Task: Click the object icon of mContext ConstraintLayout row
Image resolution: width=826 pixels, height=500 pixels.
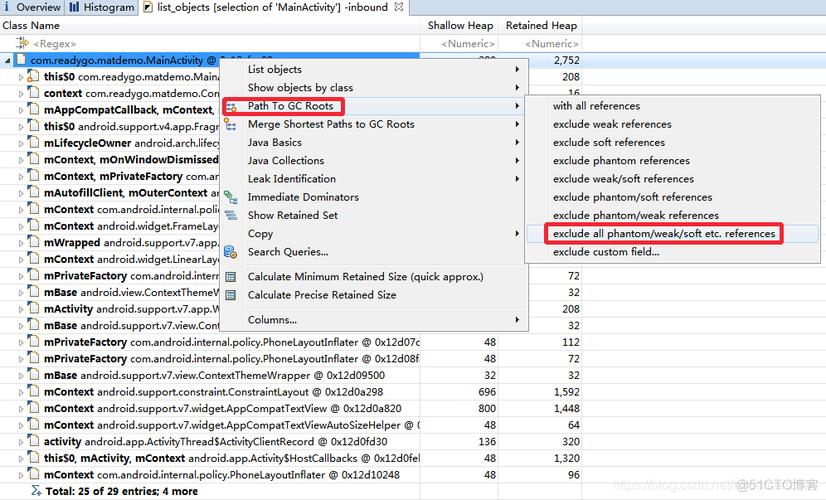Action: click(34, 392)
